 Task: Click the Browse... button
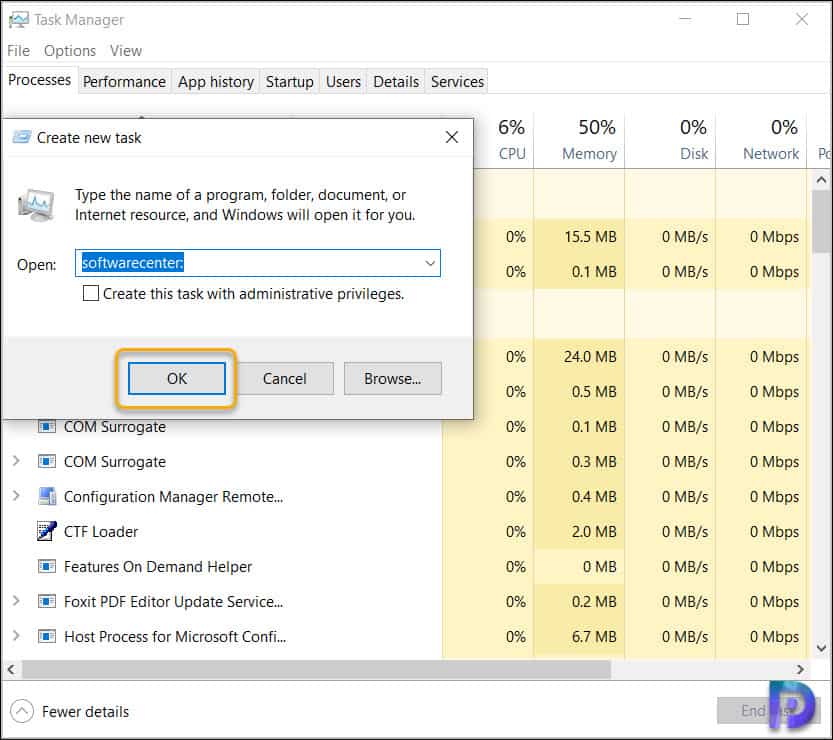393,378
